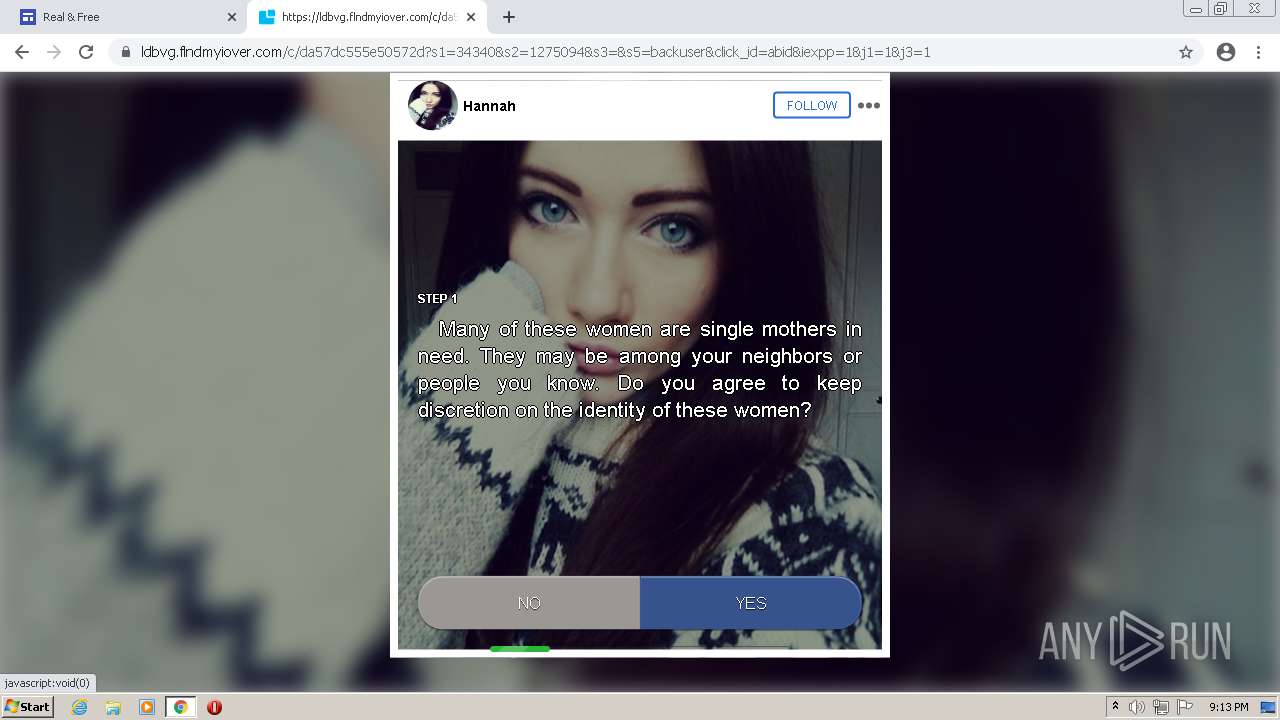Click the Chrome taskbar icon
The image size is (1280, 720).
pos(180,707)
